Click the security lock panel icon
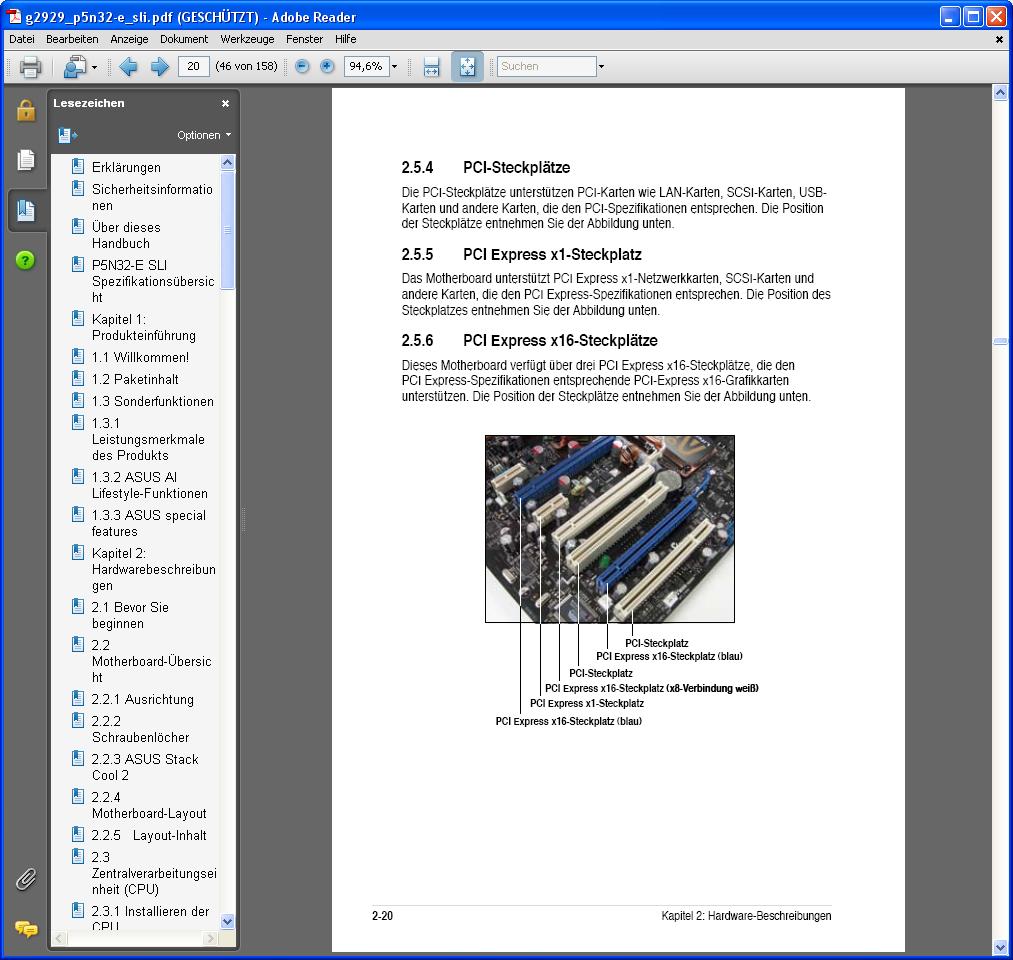Image resolution: width=1013 pixels, height=960 pixels. 26,110
